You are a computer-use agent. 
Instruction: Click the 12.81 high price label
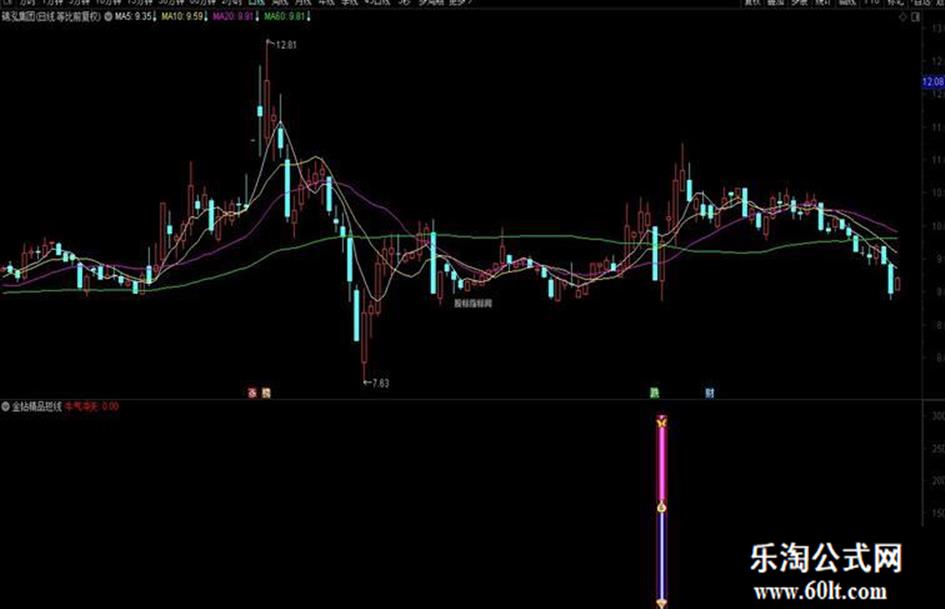[x=286, y=45]
